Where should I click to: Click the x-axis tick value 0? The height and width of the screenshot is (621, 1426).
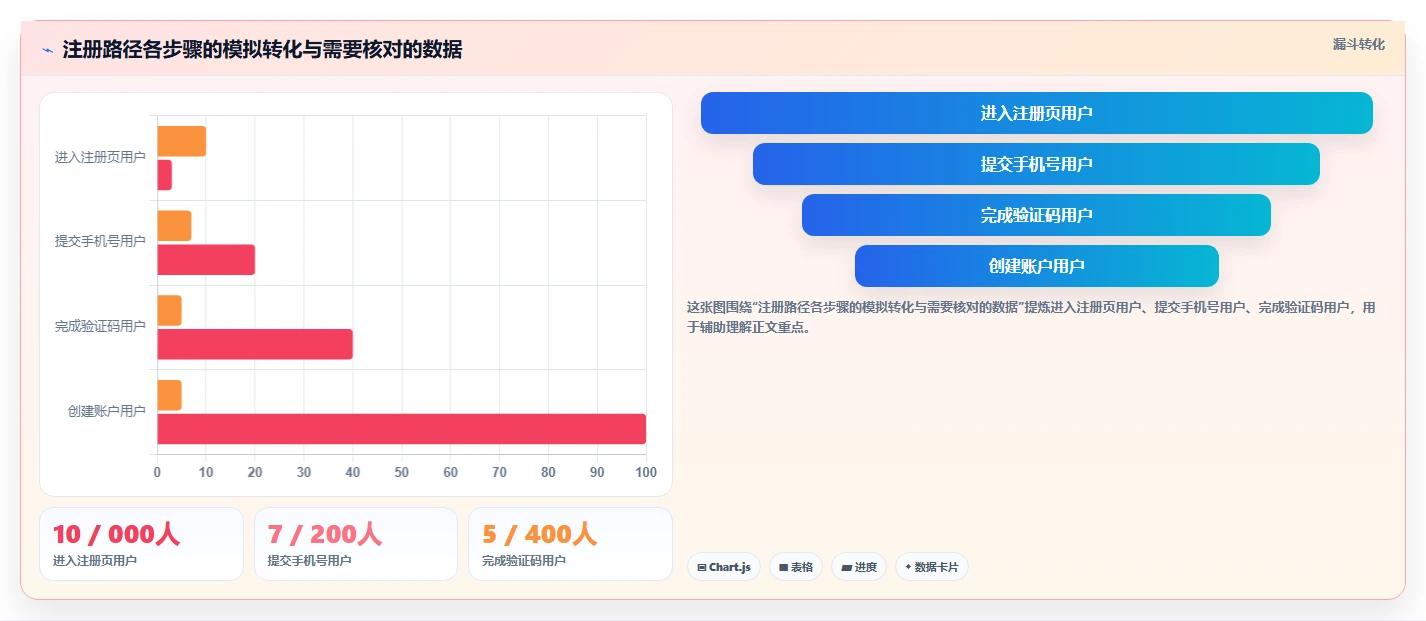(157, 472)
